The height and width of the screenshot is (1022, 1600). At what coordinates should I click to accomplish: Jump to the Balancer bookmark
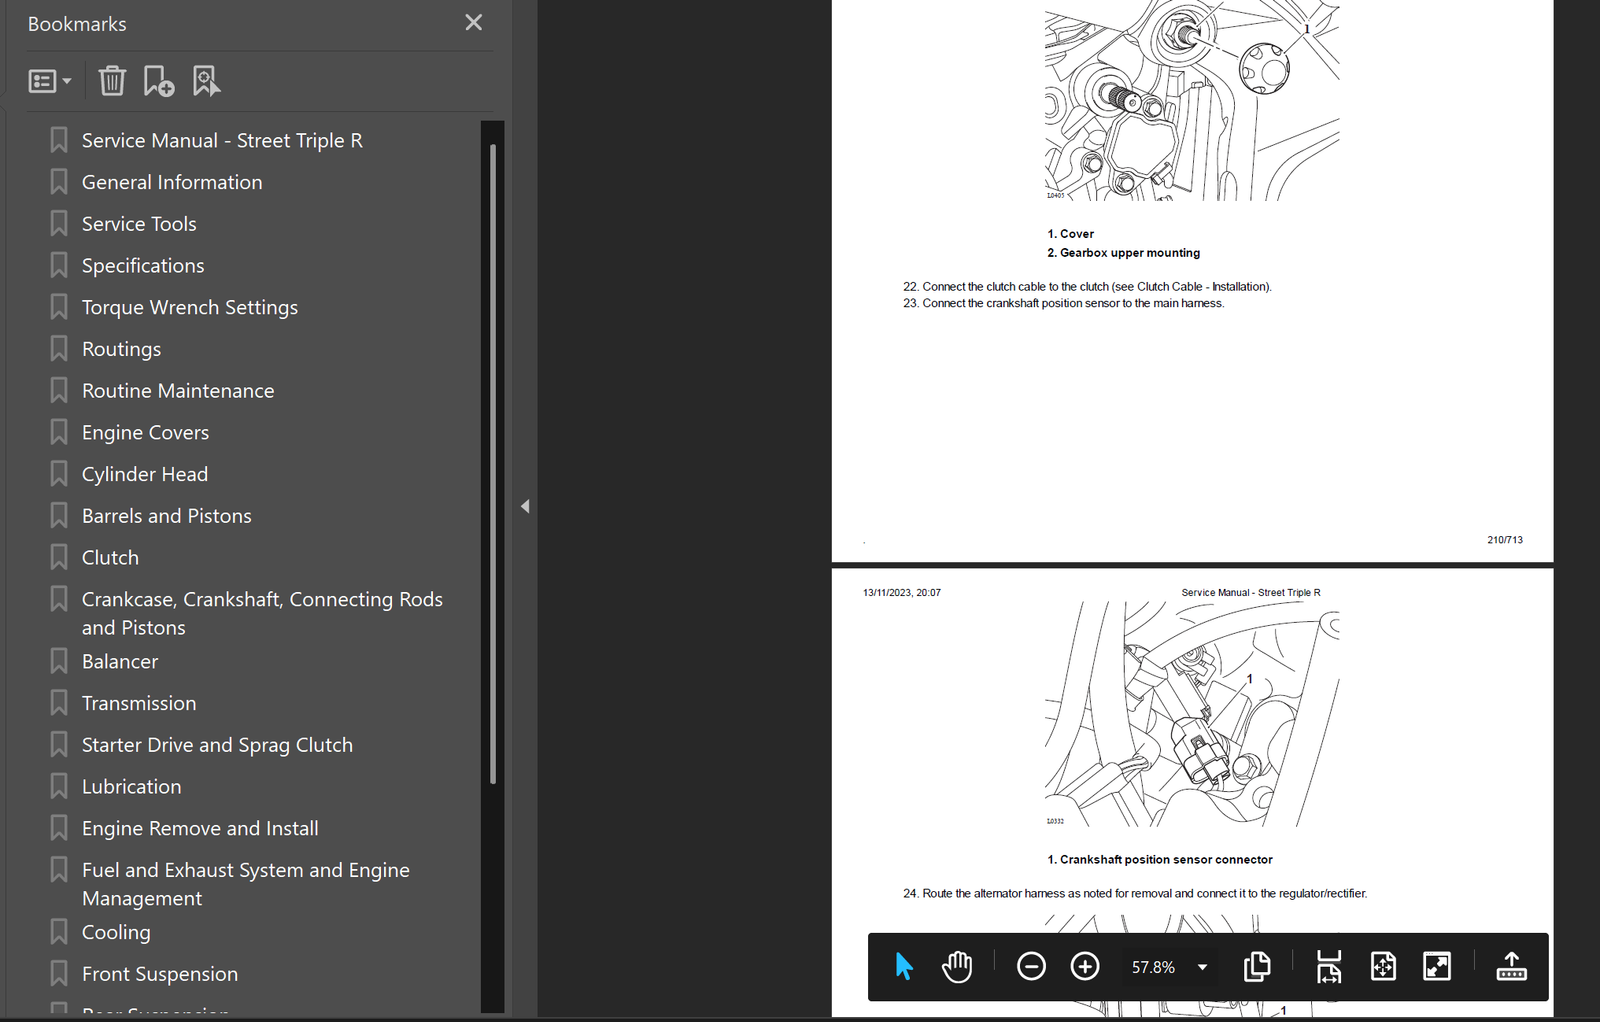pos(120,662)
